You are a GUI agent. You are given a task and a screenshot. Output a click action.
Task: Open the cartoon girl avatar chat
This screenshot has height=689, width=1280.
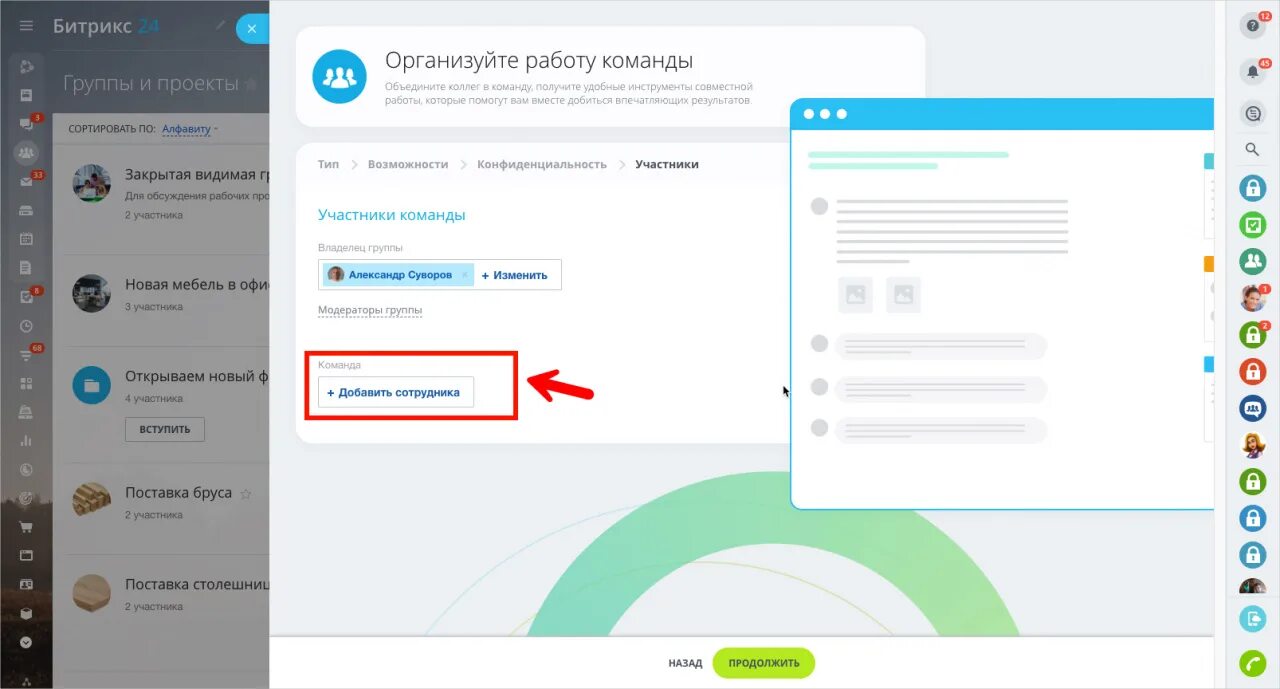[1253, 445]
